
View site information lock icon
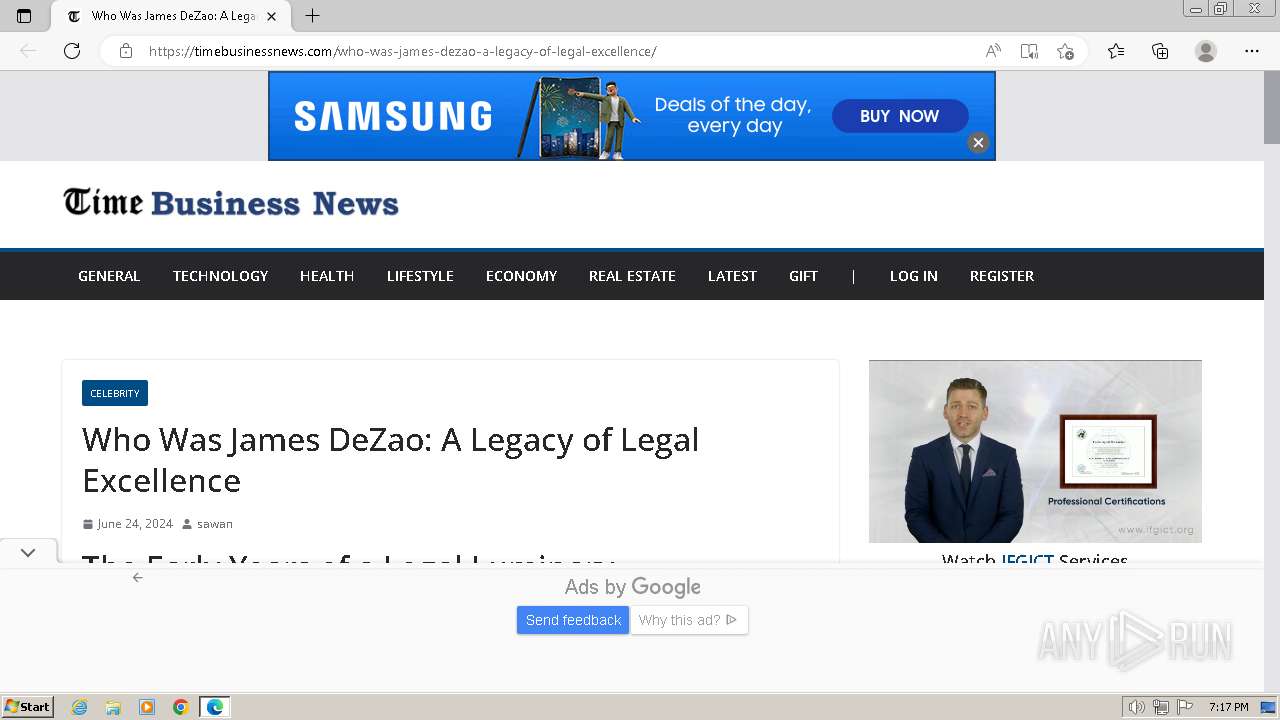pyautogui.click(x=126, y=51)
